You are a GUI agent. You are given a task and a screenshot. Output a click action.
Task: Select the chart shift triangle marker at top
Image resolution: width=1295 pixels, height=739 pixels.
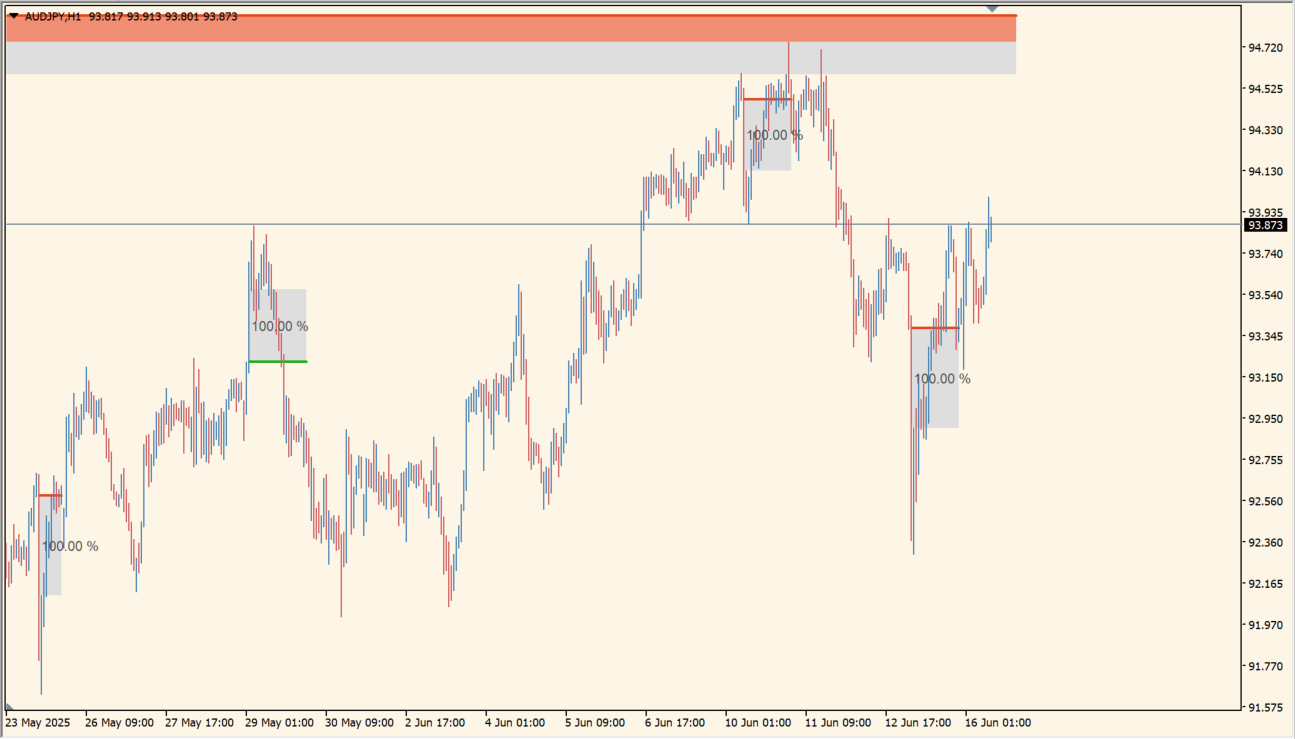992,8
